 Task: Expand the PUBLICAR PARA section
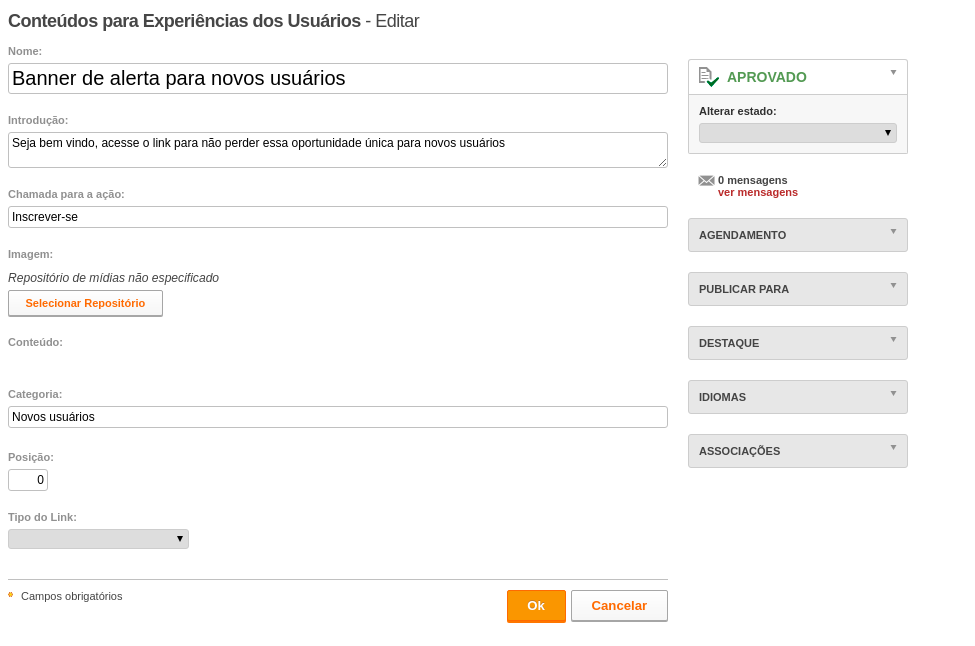(x=798, y=289)
